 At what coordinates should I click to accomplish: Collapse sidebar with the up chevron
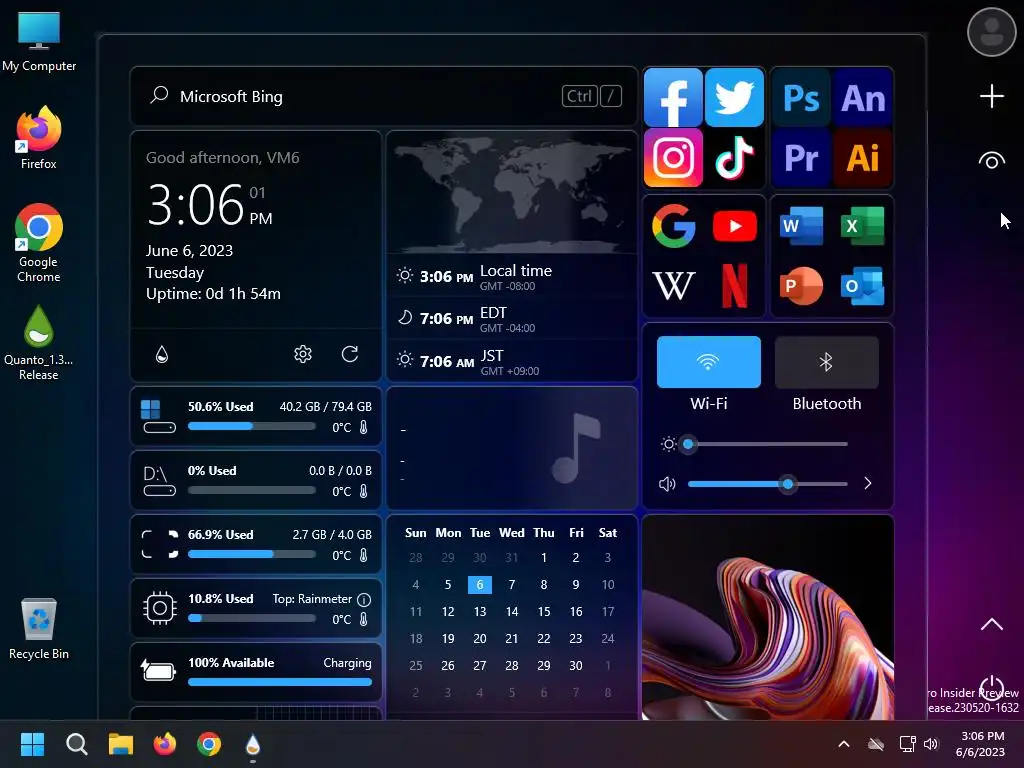point(991,624)
